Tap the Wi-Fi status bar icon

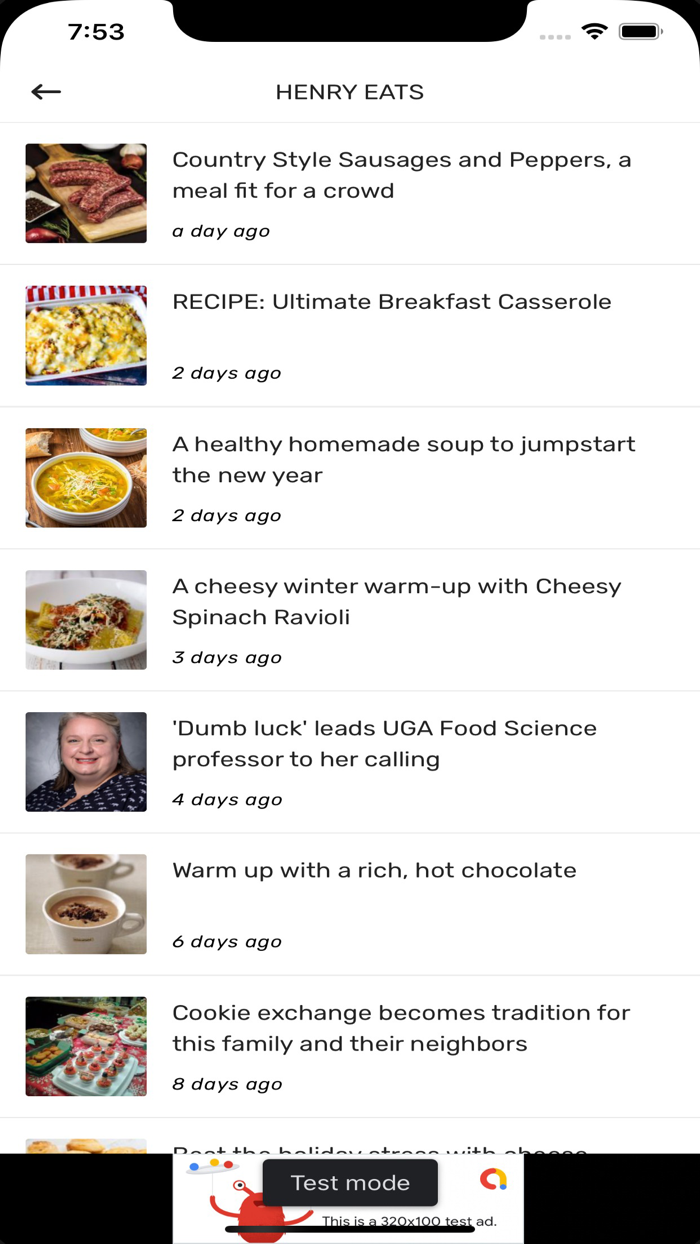594,32
